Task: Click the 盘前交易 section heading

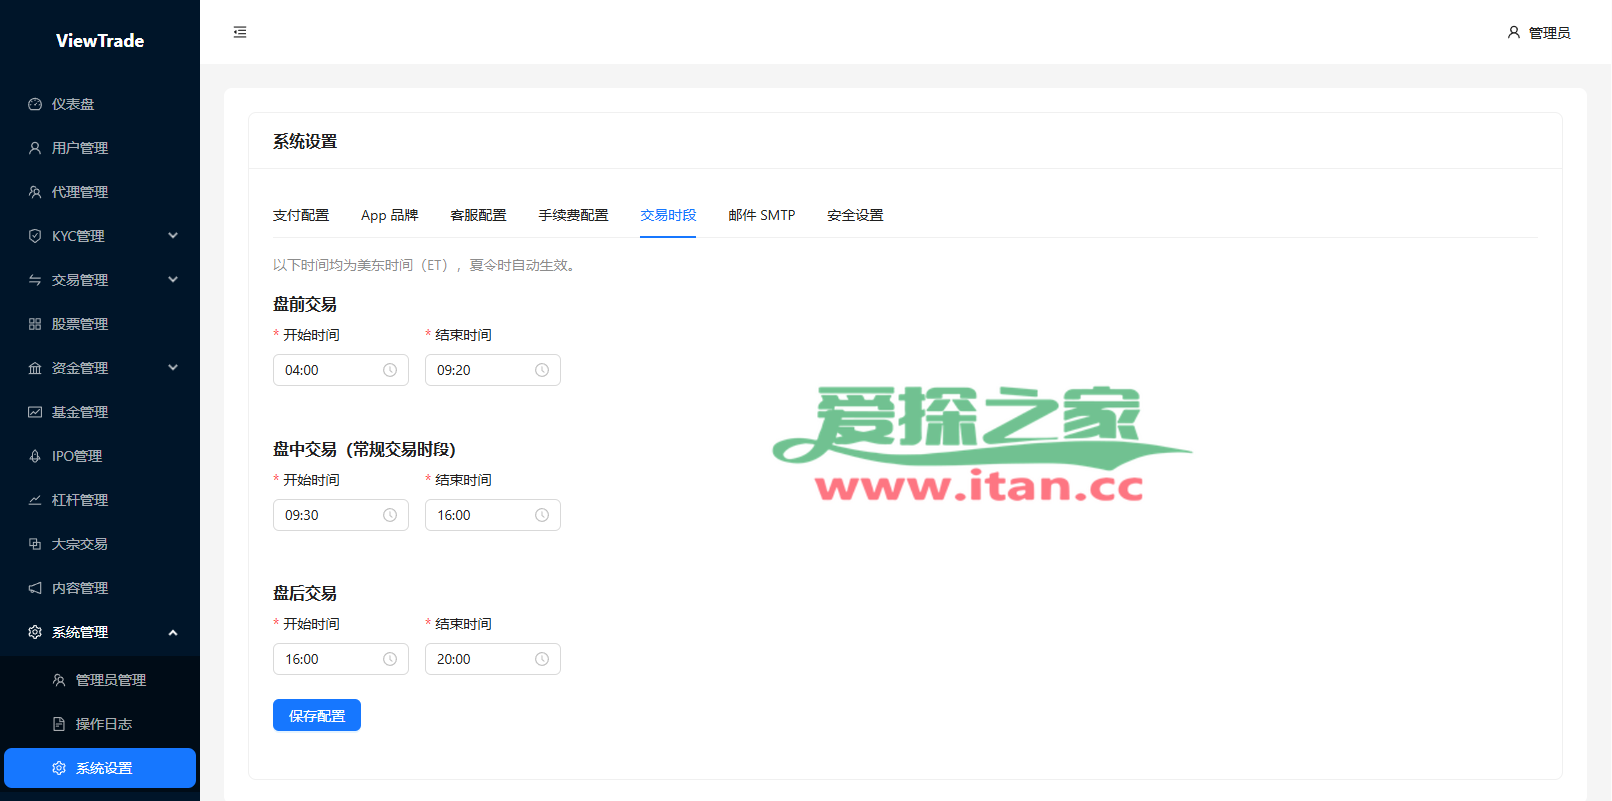Action: pos(305,304)
